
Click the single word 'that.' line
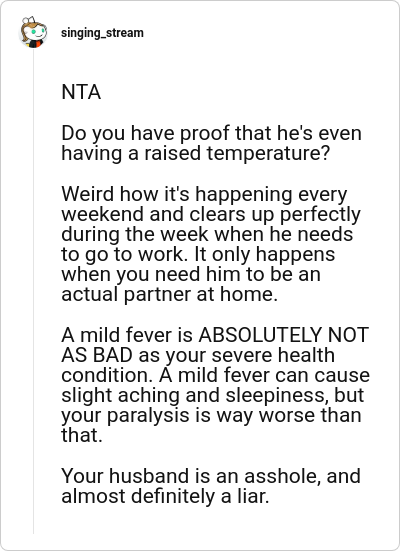82,435
